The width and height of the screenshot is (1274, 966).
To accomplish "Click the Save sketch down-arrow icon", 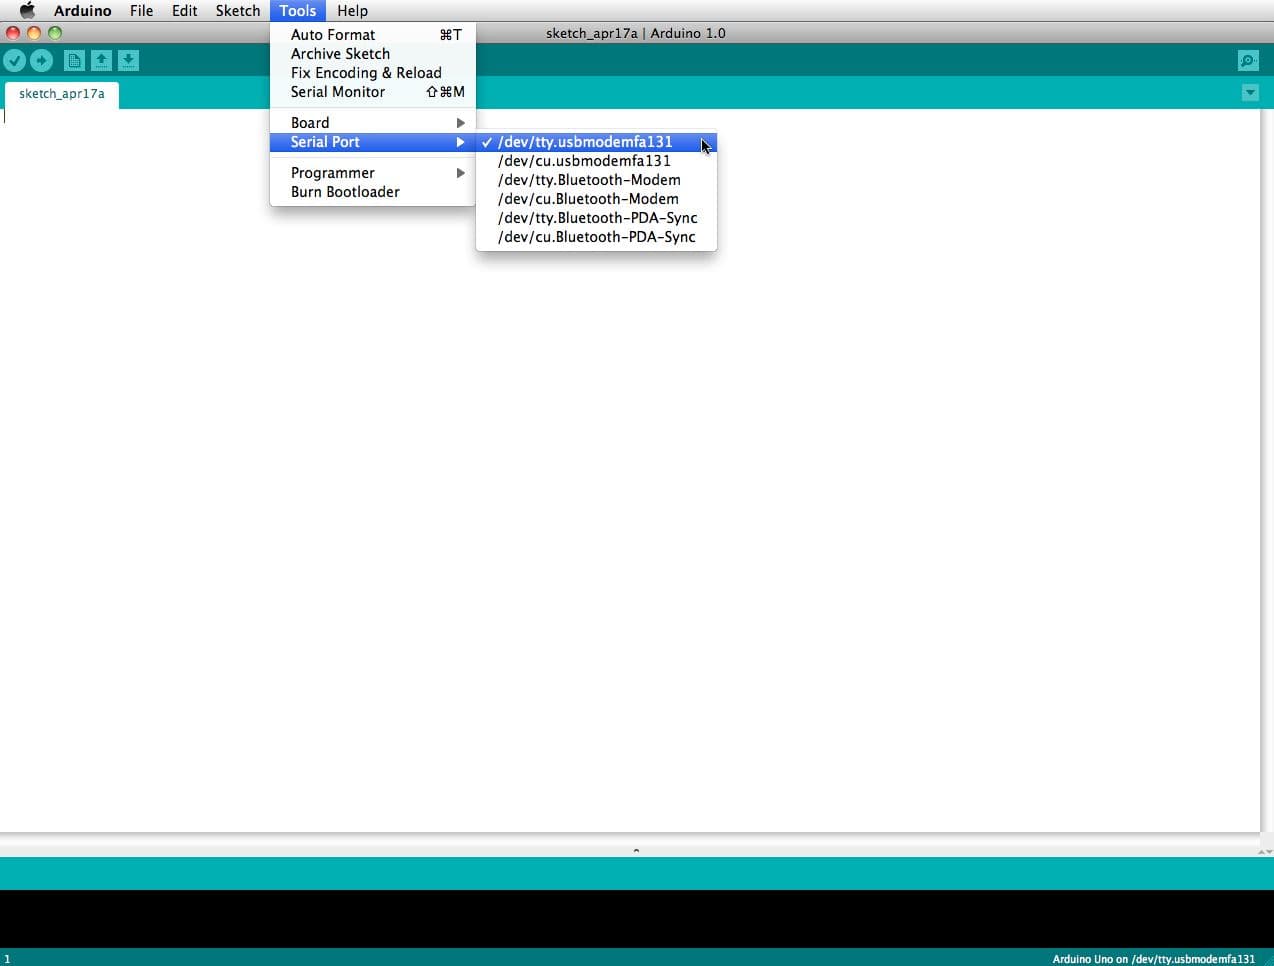I will 128,61.
